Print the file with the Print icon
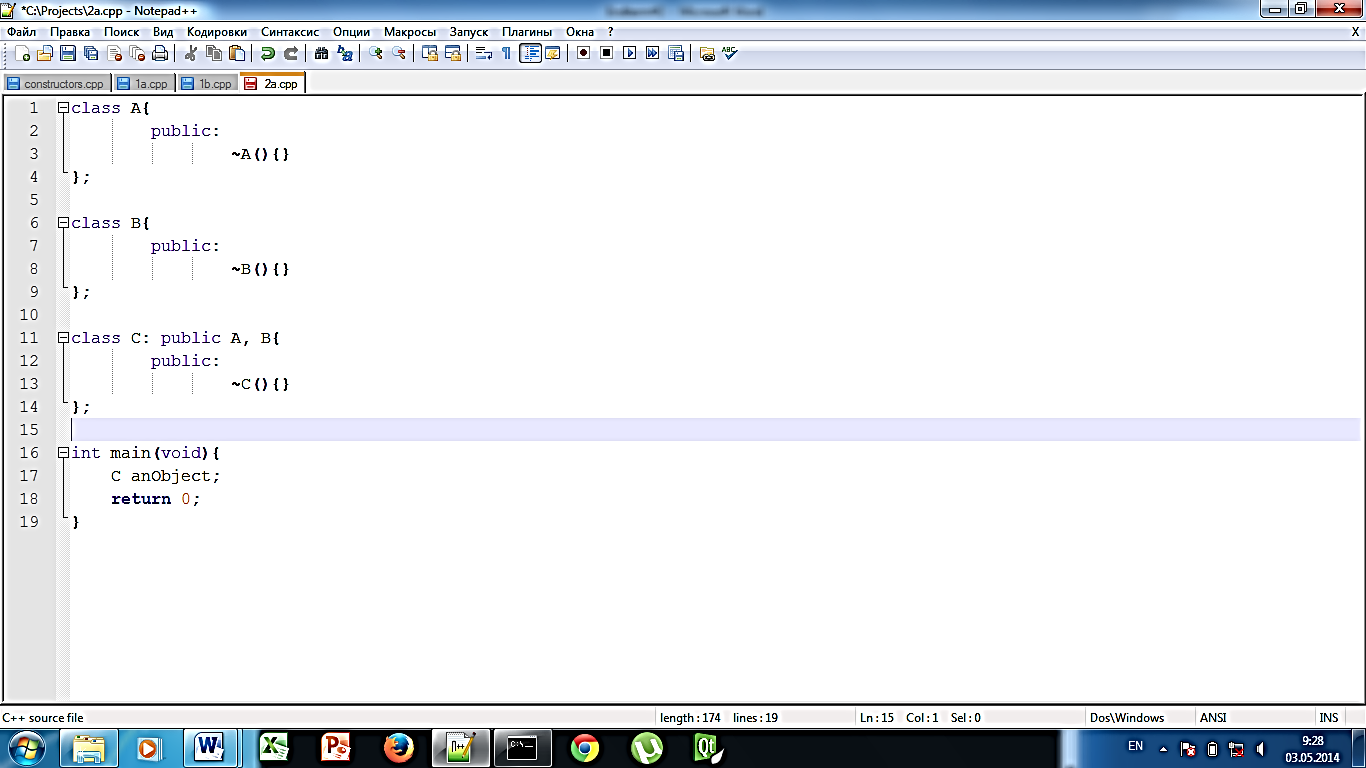The width and height of the screenshot is (1366, 768). coord(160,53)
